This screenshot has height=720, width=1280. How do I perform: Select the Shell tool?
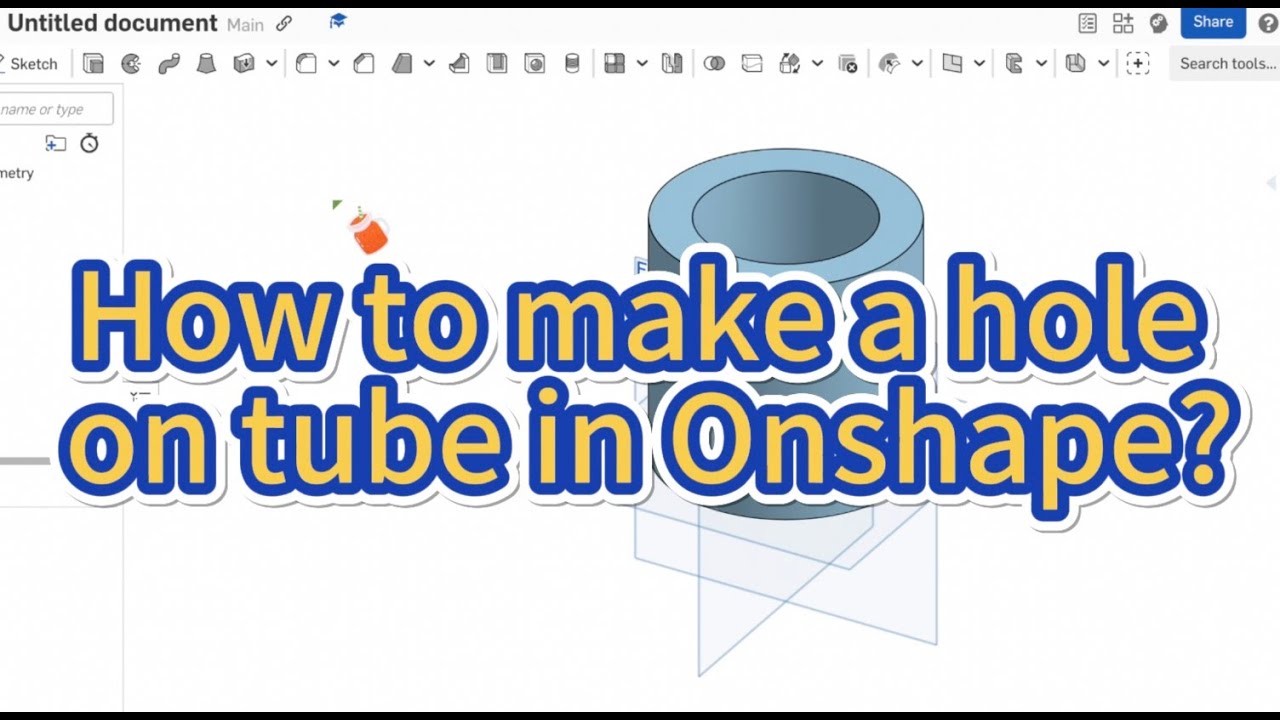(497, 64)
